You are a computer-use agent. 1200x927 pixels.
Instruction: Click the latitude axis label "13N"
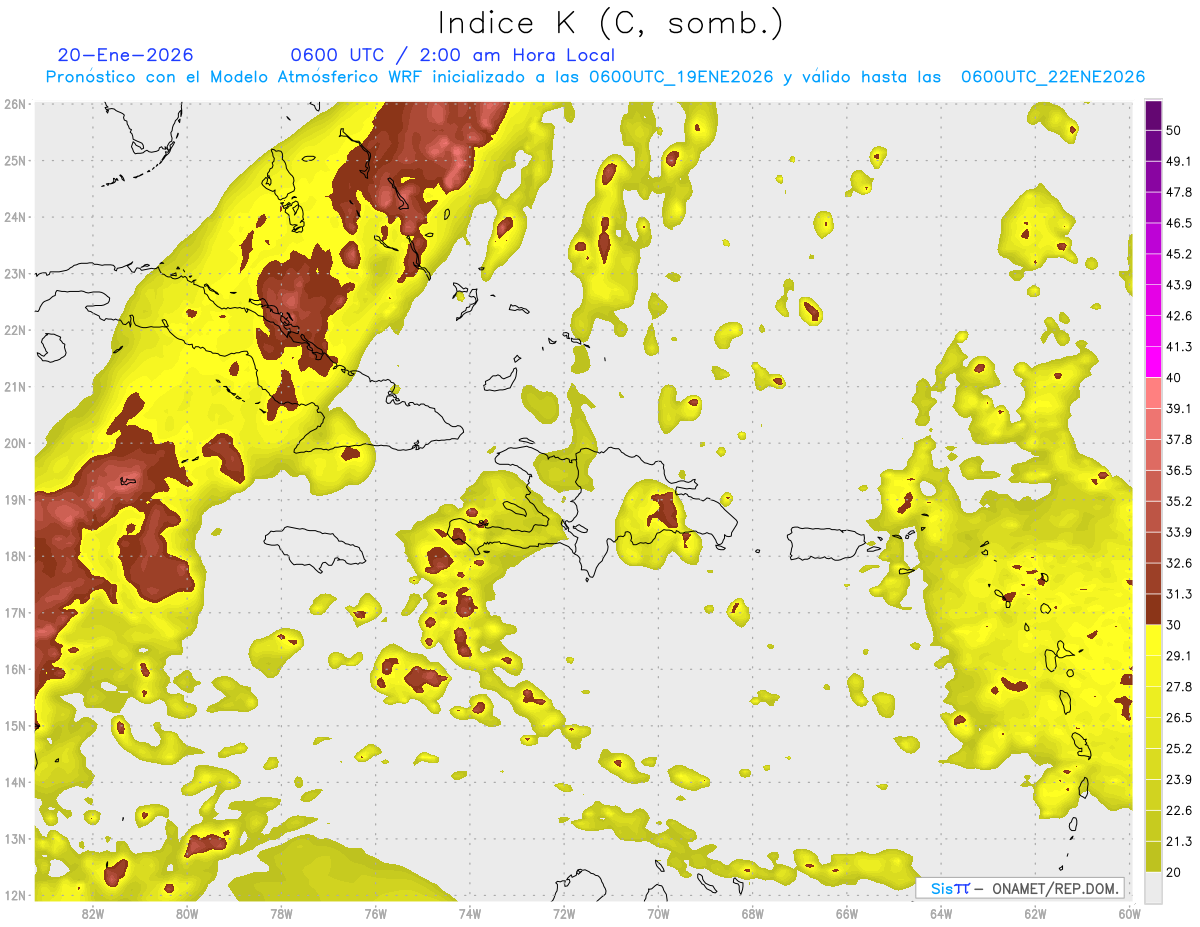pyautogui.click(x=15, y=838)
